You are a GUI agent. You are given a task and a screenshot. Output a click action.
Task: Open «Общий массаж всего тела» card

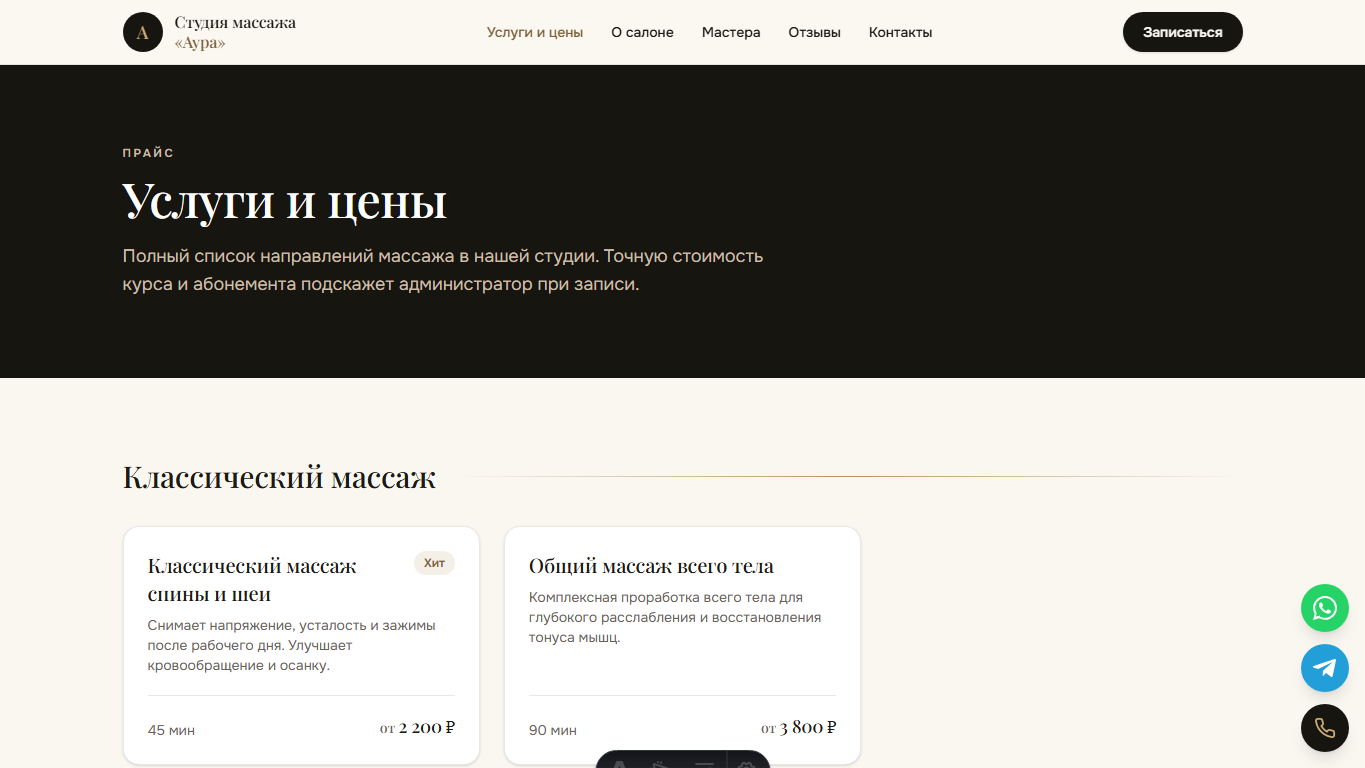pos(682,646)
